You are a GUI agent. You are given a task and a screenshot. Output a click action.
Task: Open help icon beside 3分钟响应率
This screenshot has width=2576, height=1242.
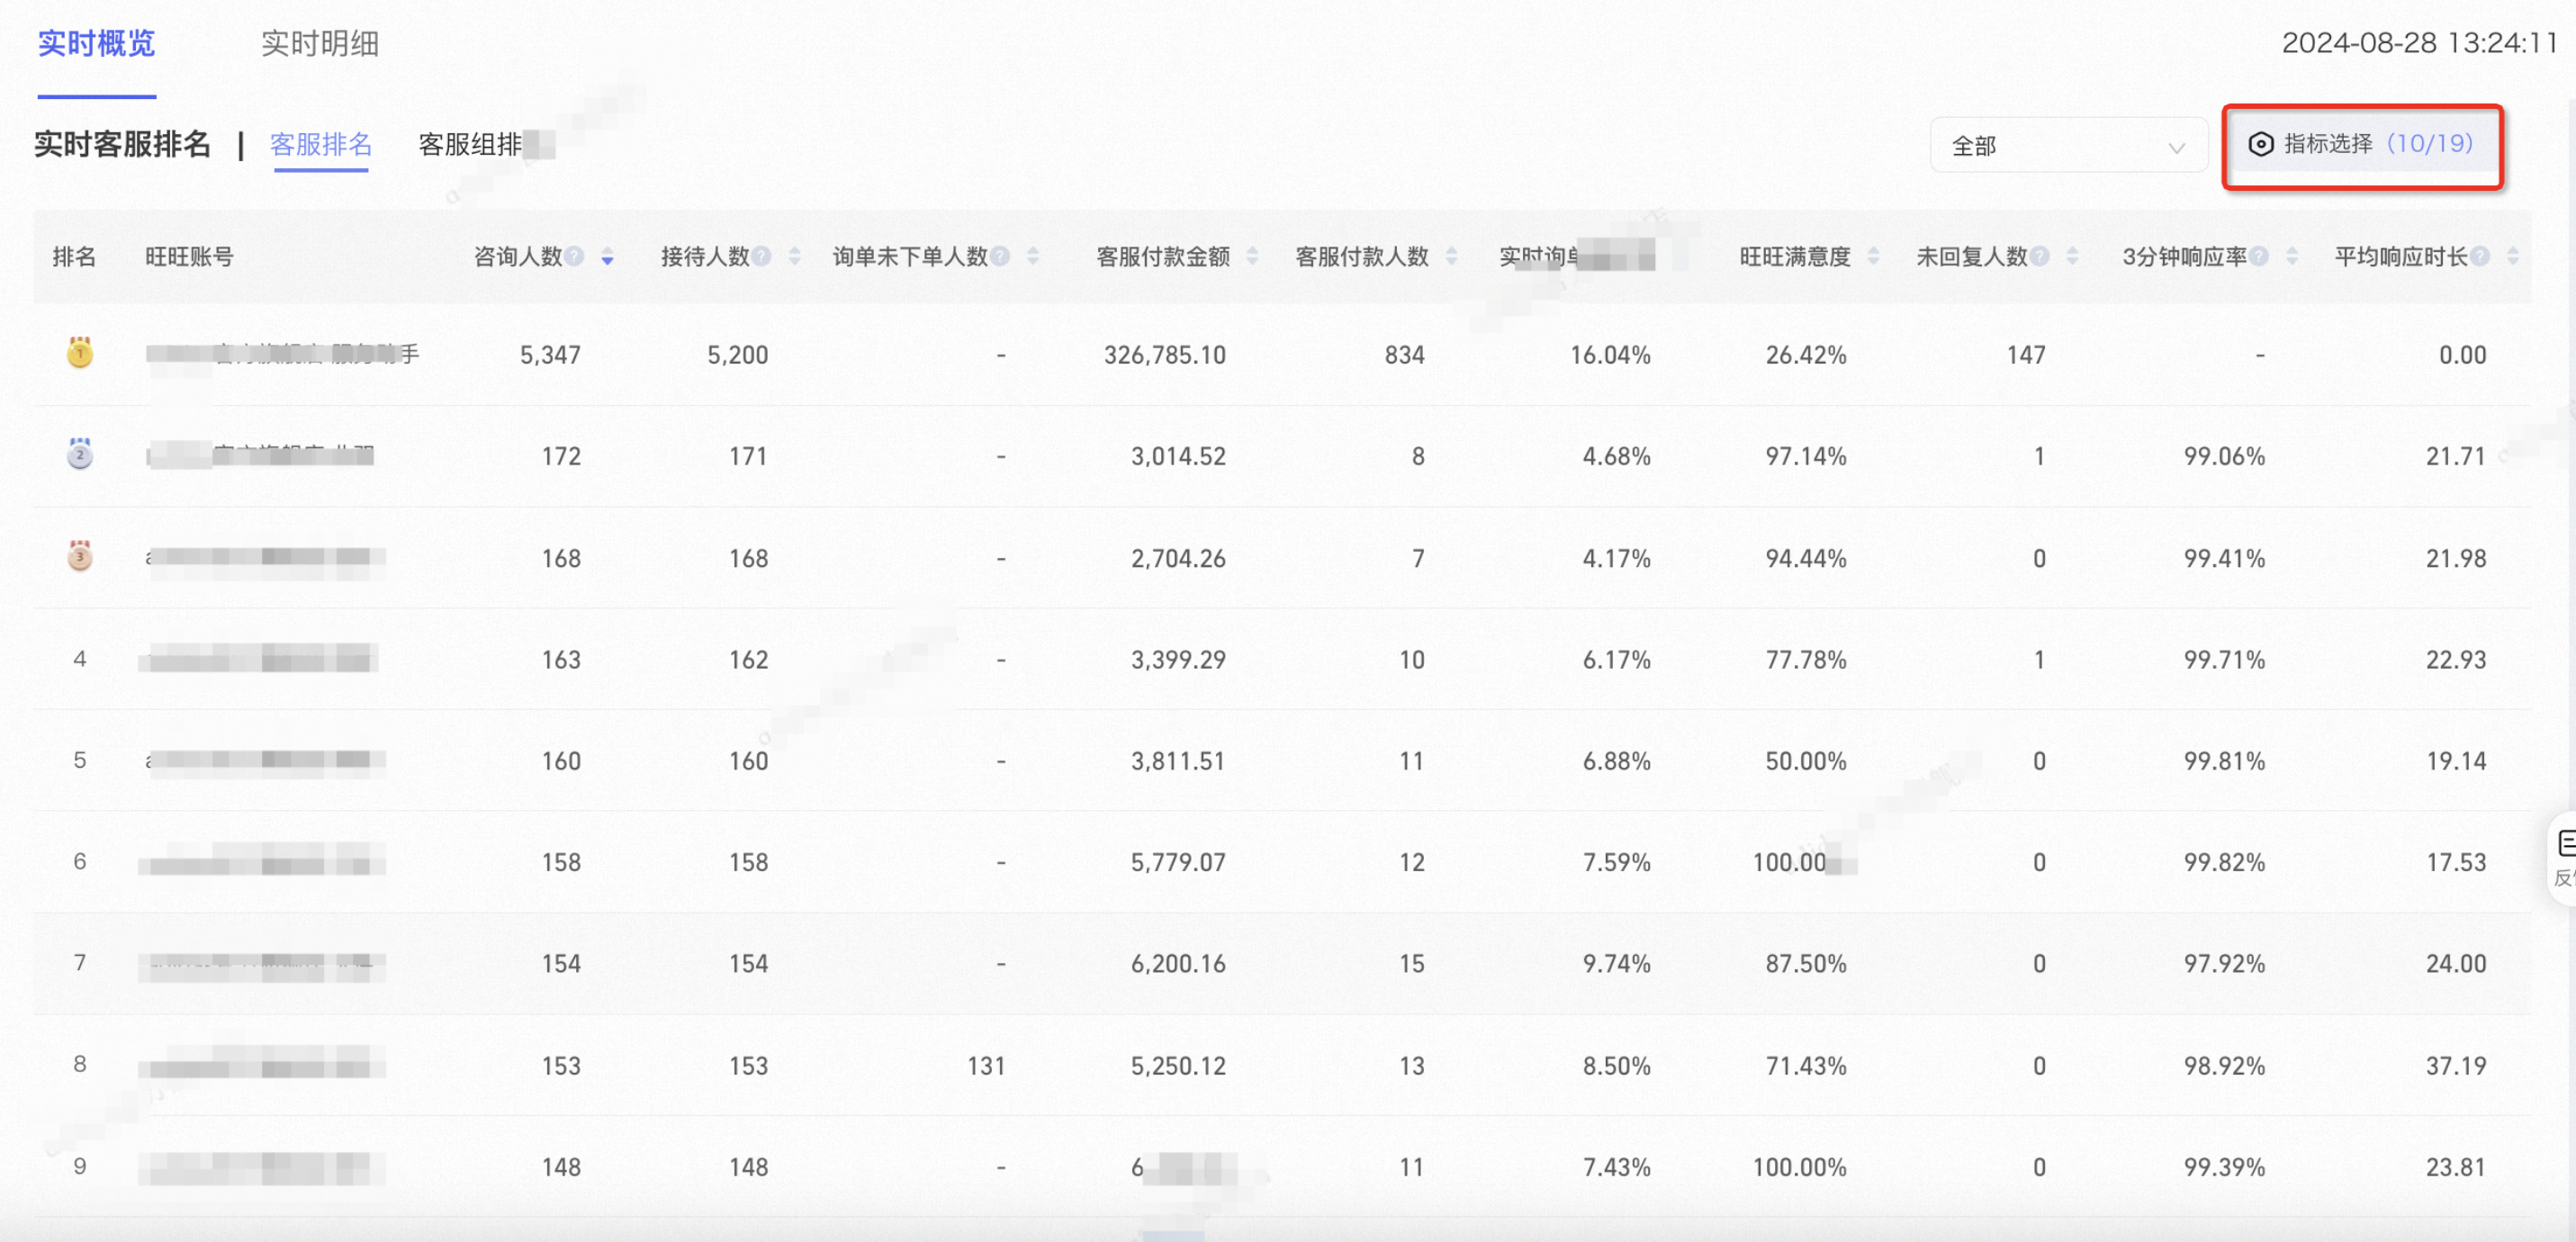pos(2258,257)
